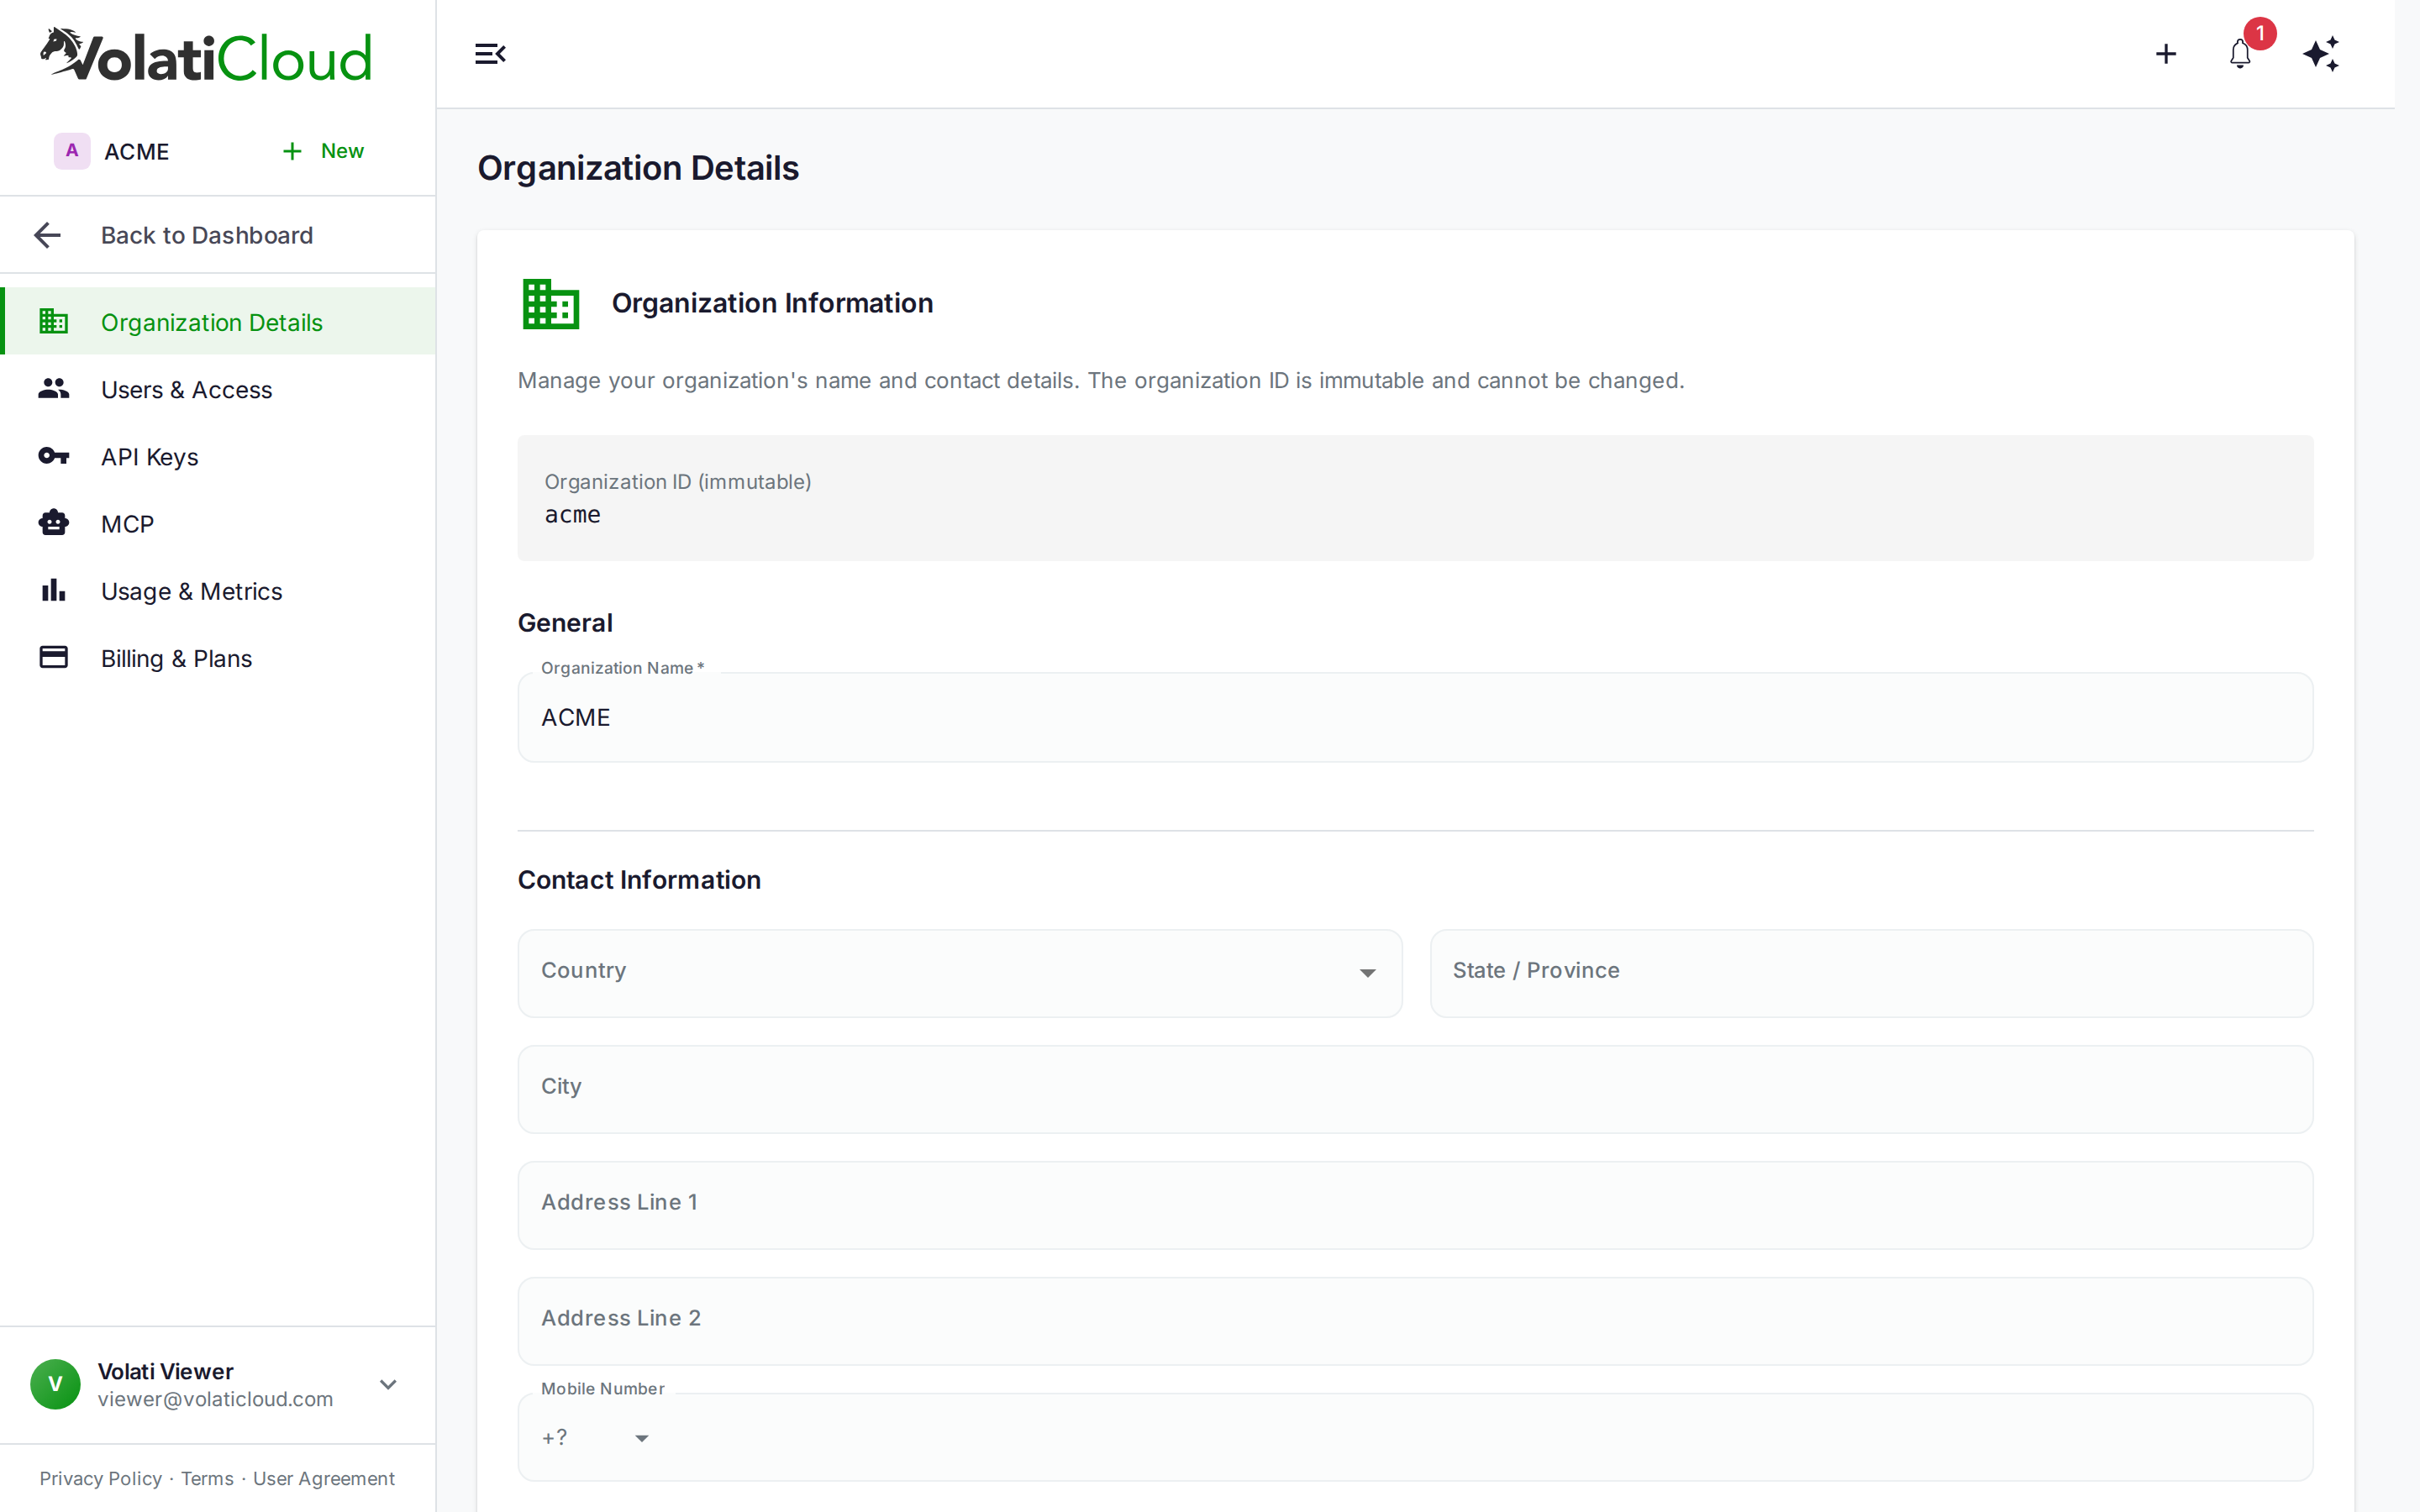Click the City field

click(x=1415, y=1089)
